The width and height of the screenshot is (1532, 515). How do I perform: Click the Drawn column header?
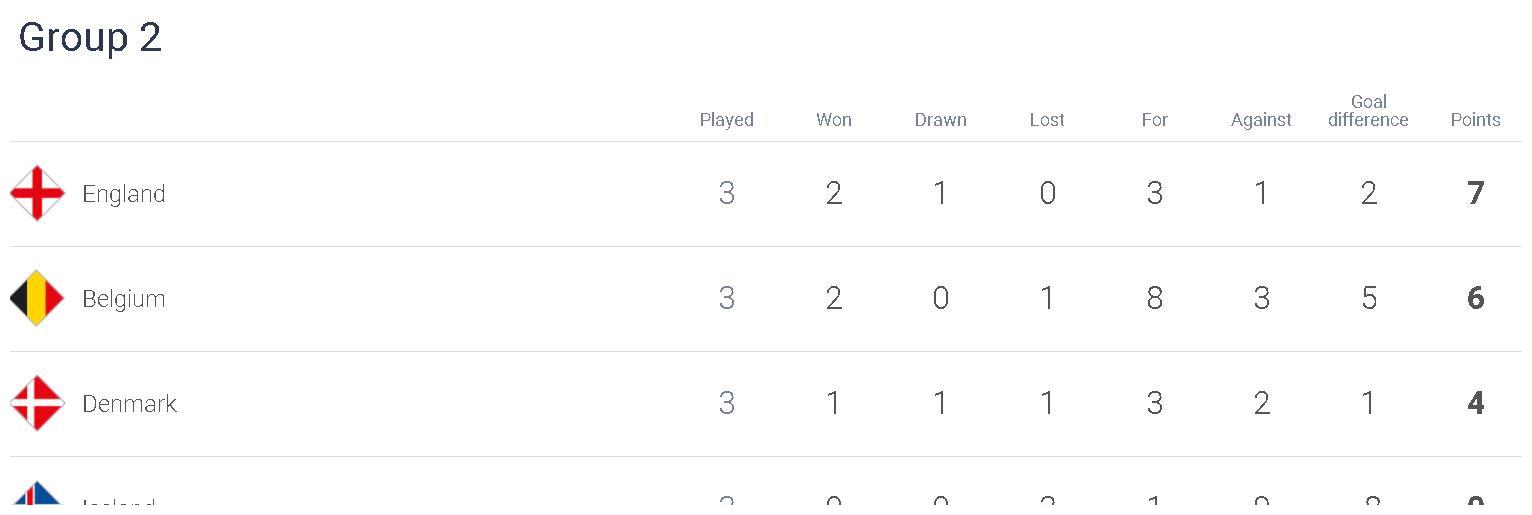tap(940, 120)
